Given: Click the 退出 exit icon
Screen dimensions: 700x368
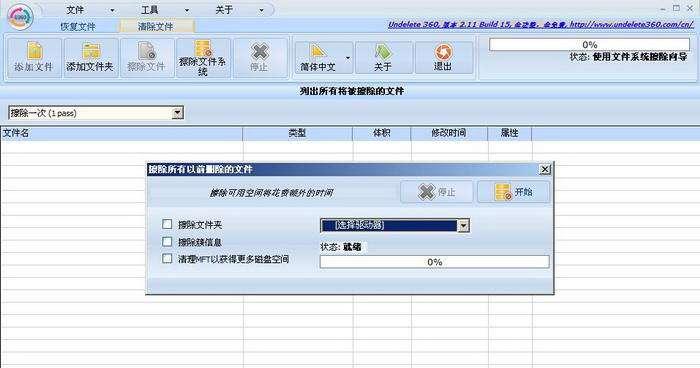Looking at the screenshot, I should pyautogui.click(x=443, y=52).
